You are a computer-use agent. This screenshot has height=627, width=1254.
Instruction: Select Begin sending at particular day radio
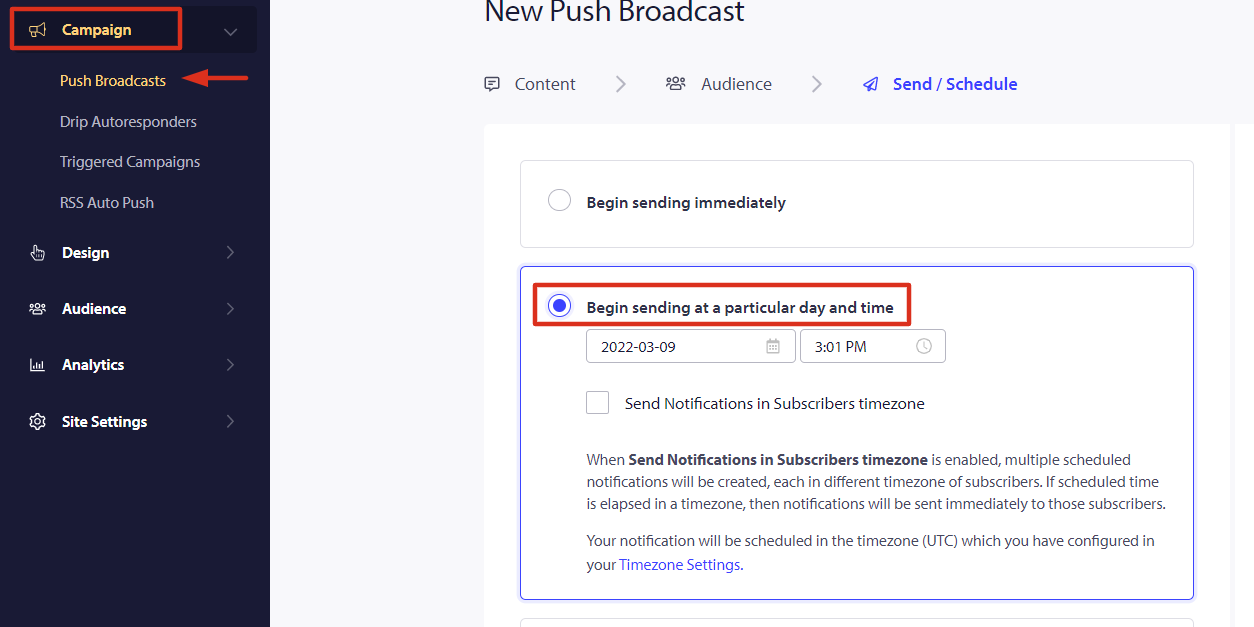(559, 305)
